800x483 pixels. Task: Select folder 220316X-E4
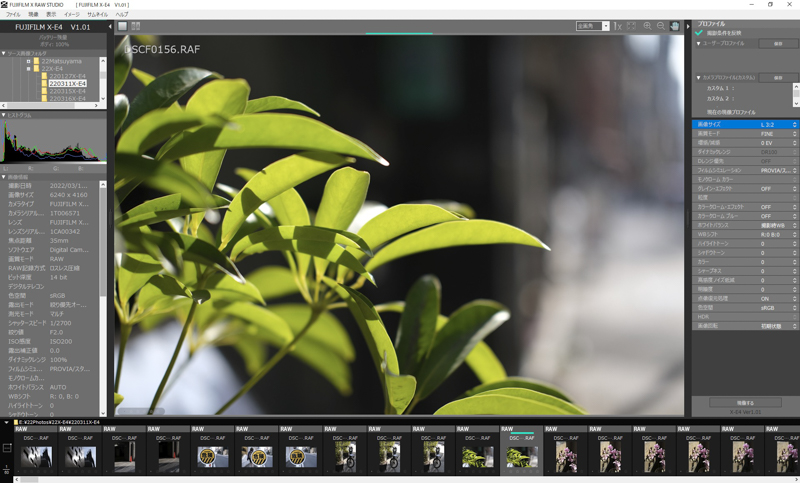click(x=67, y=98)
